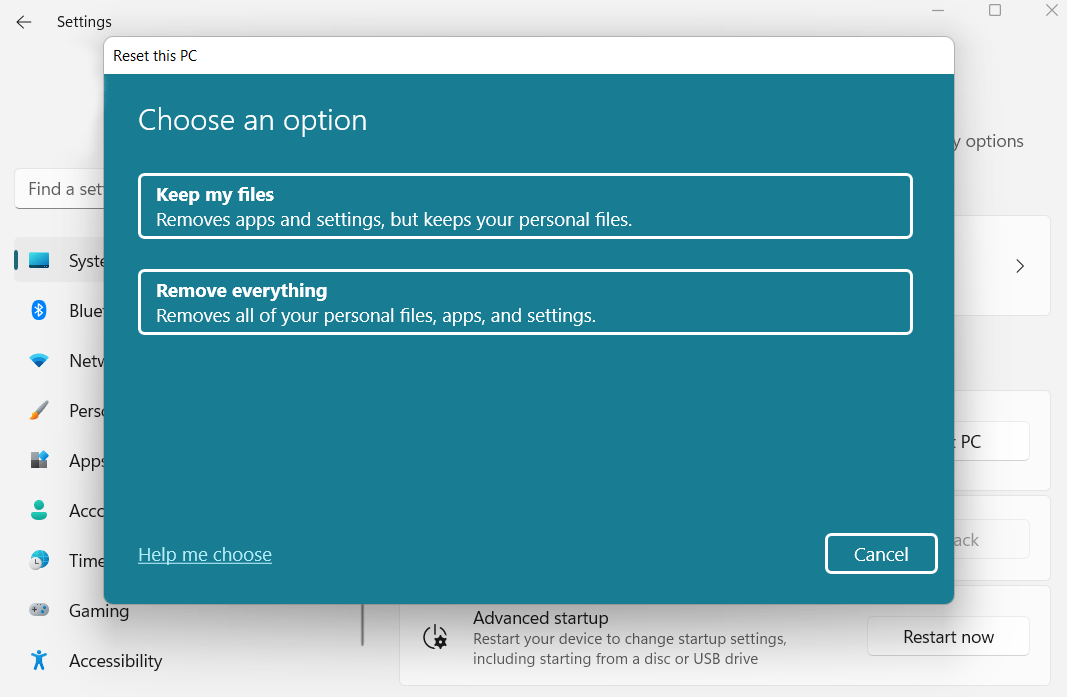Click the System icon in sidebar
Image resolution: width=1067 pixels, height=697 pixels.
[x=39, y=260]
